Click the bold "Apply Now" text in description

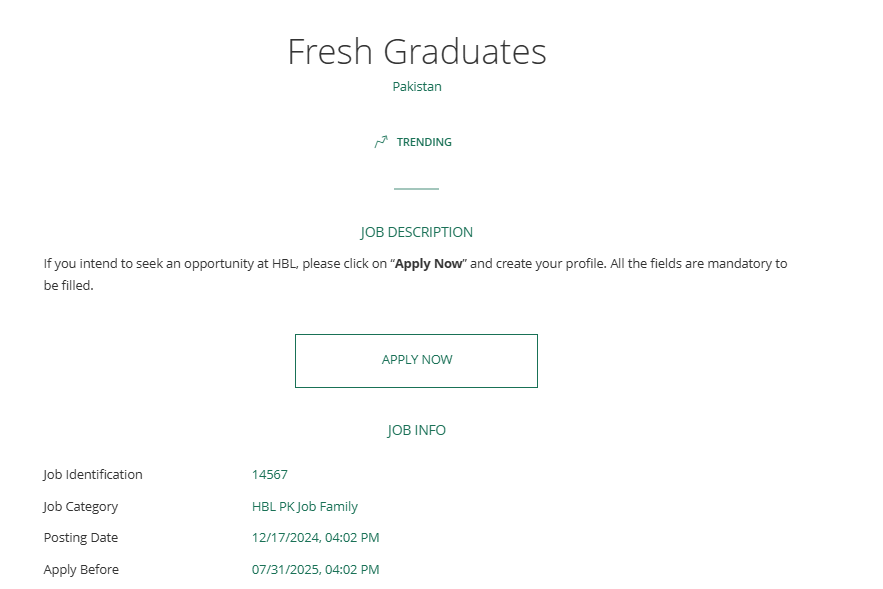429,264
